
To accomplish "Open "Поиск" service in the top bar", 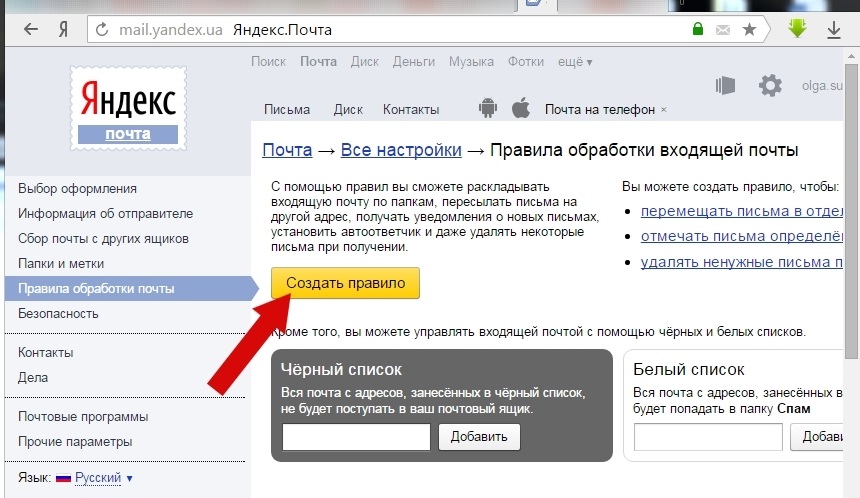I will 268,61.
